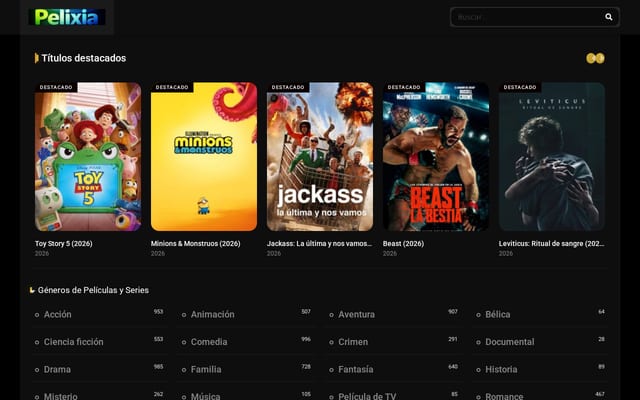View the Romance genre
640x400 pixels.
[504, 396]
